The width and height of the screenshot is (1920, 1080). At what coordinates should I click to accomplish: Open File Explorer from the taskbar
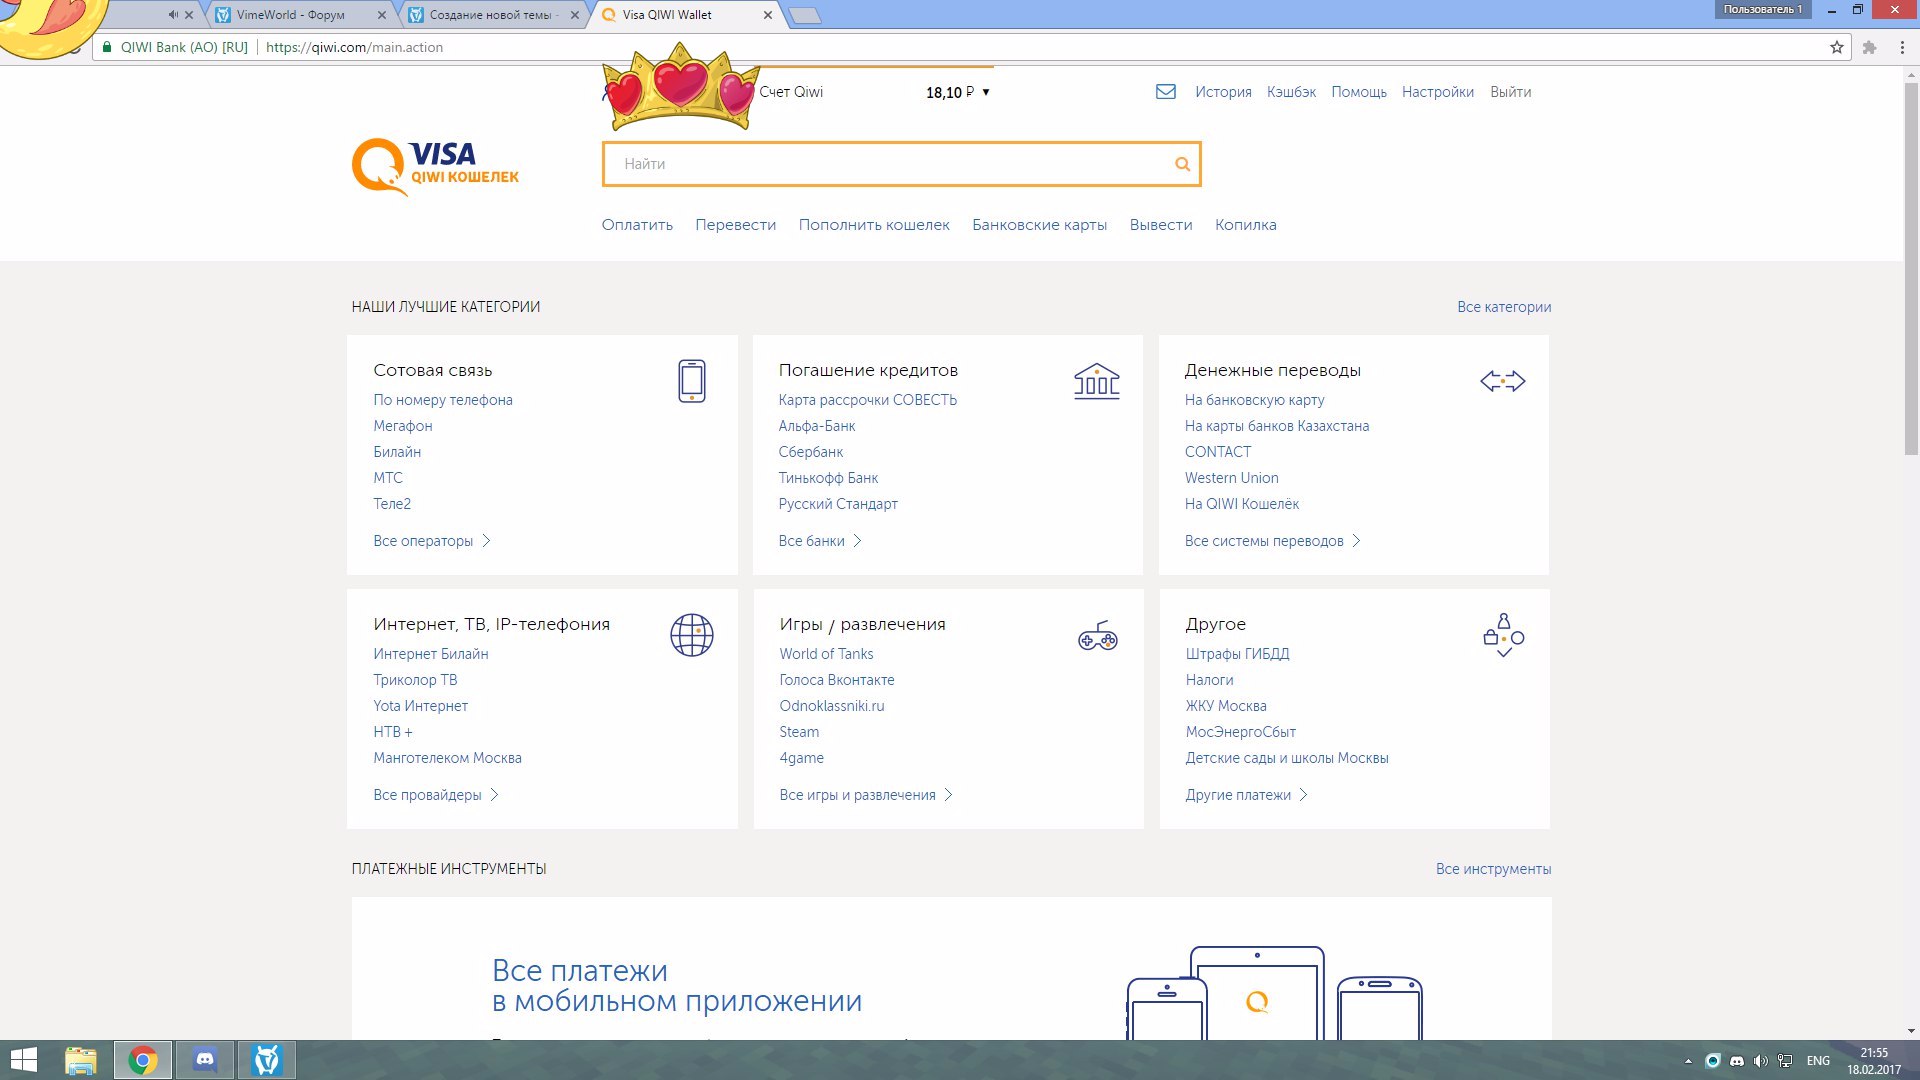pyautogui.click(x=81, y=1060)
